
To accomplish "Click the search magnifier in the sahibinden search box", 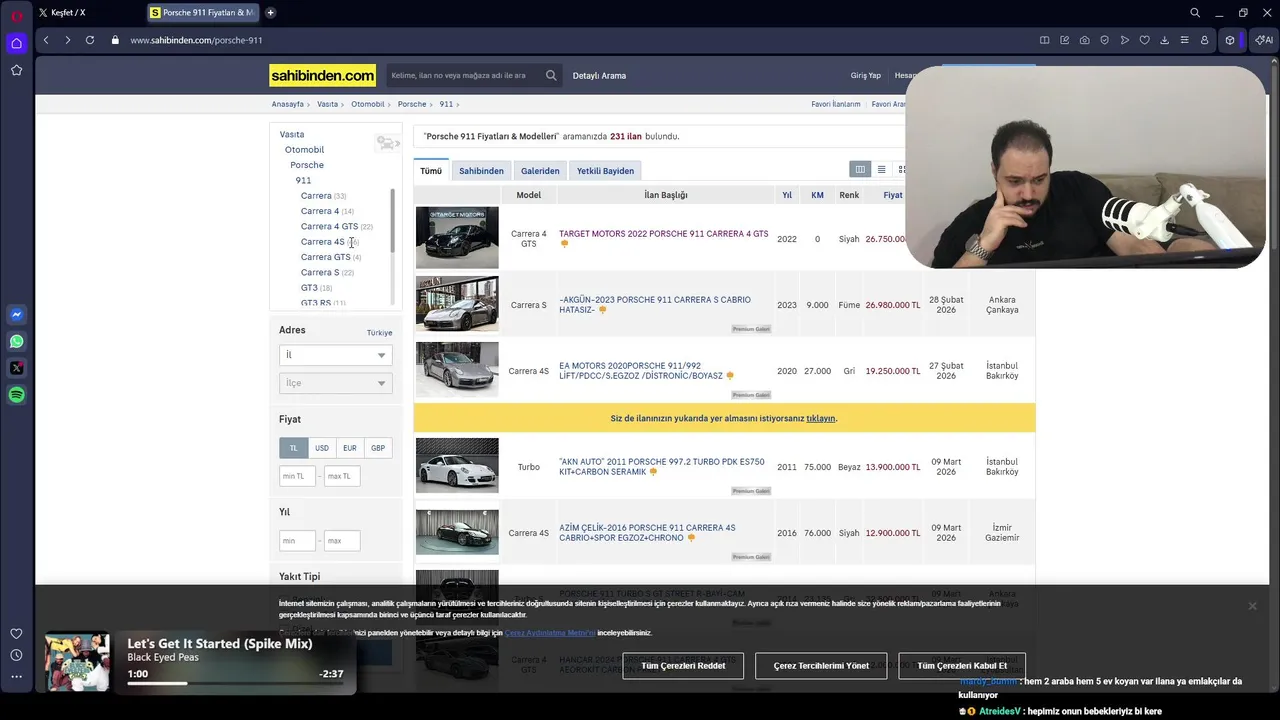I will click(551, 75).
